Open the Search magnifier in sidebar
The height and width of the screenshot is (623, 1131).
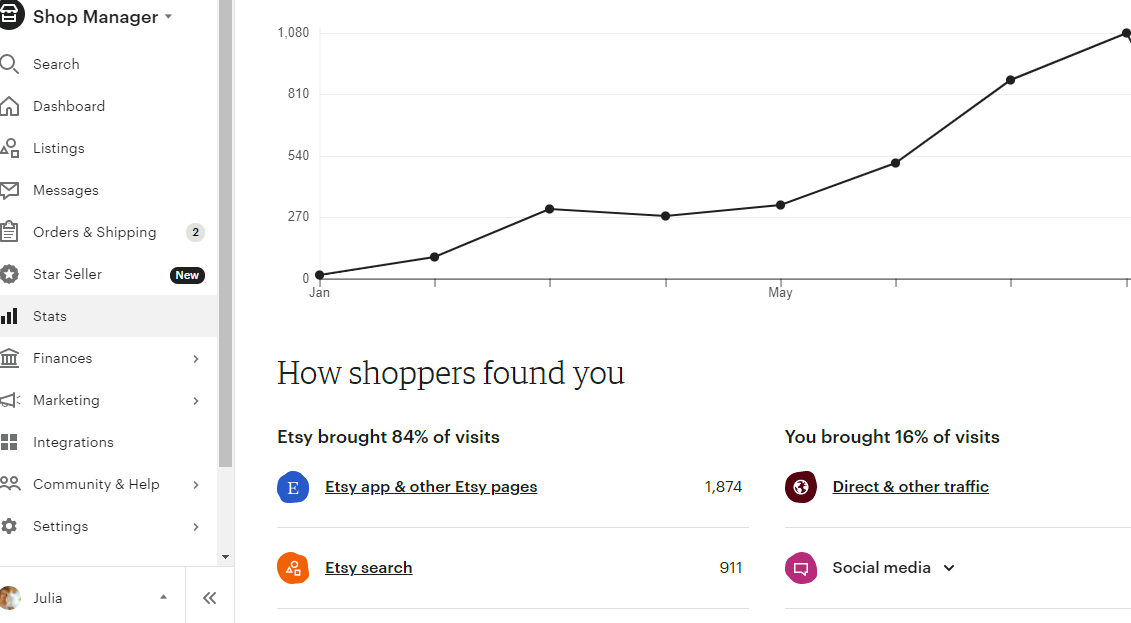[9, 64]
